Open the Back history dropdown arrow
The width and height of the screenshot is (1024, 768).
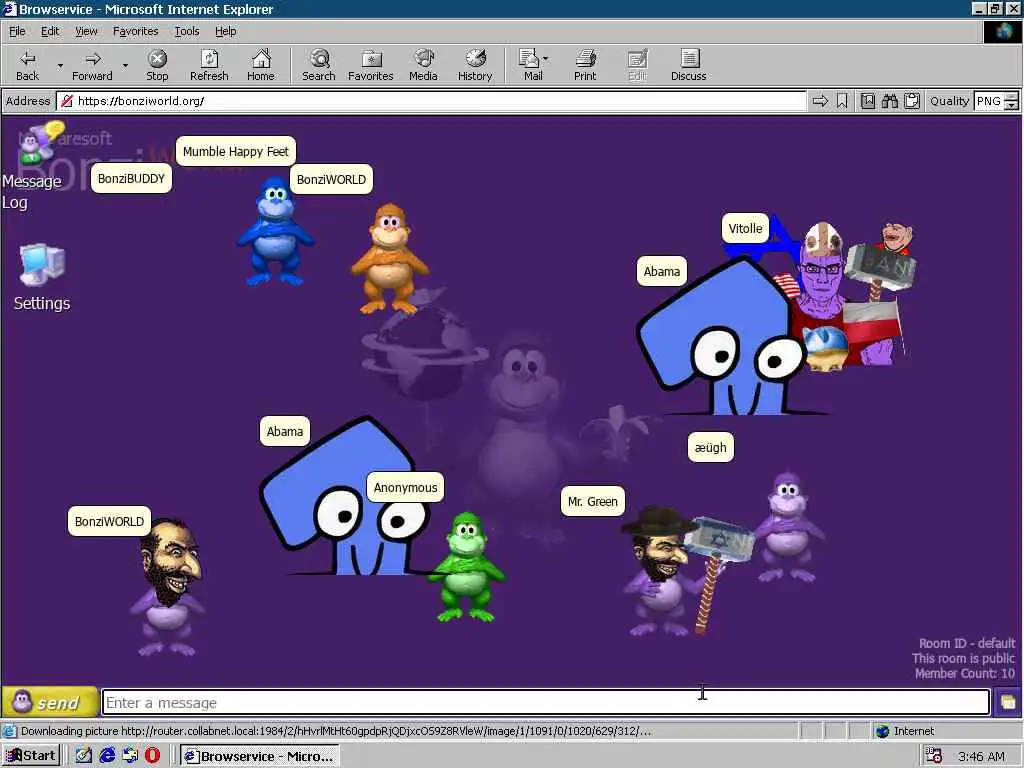click(60, 65)
